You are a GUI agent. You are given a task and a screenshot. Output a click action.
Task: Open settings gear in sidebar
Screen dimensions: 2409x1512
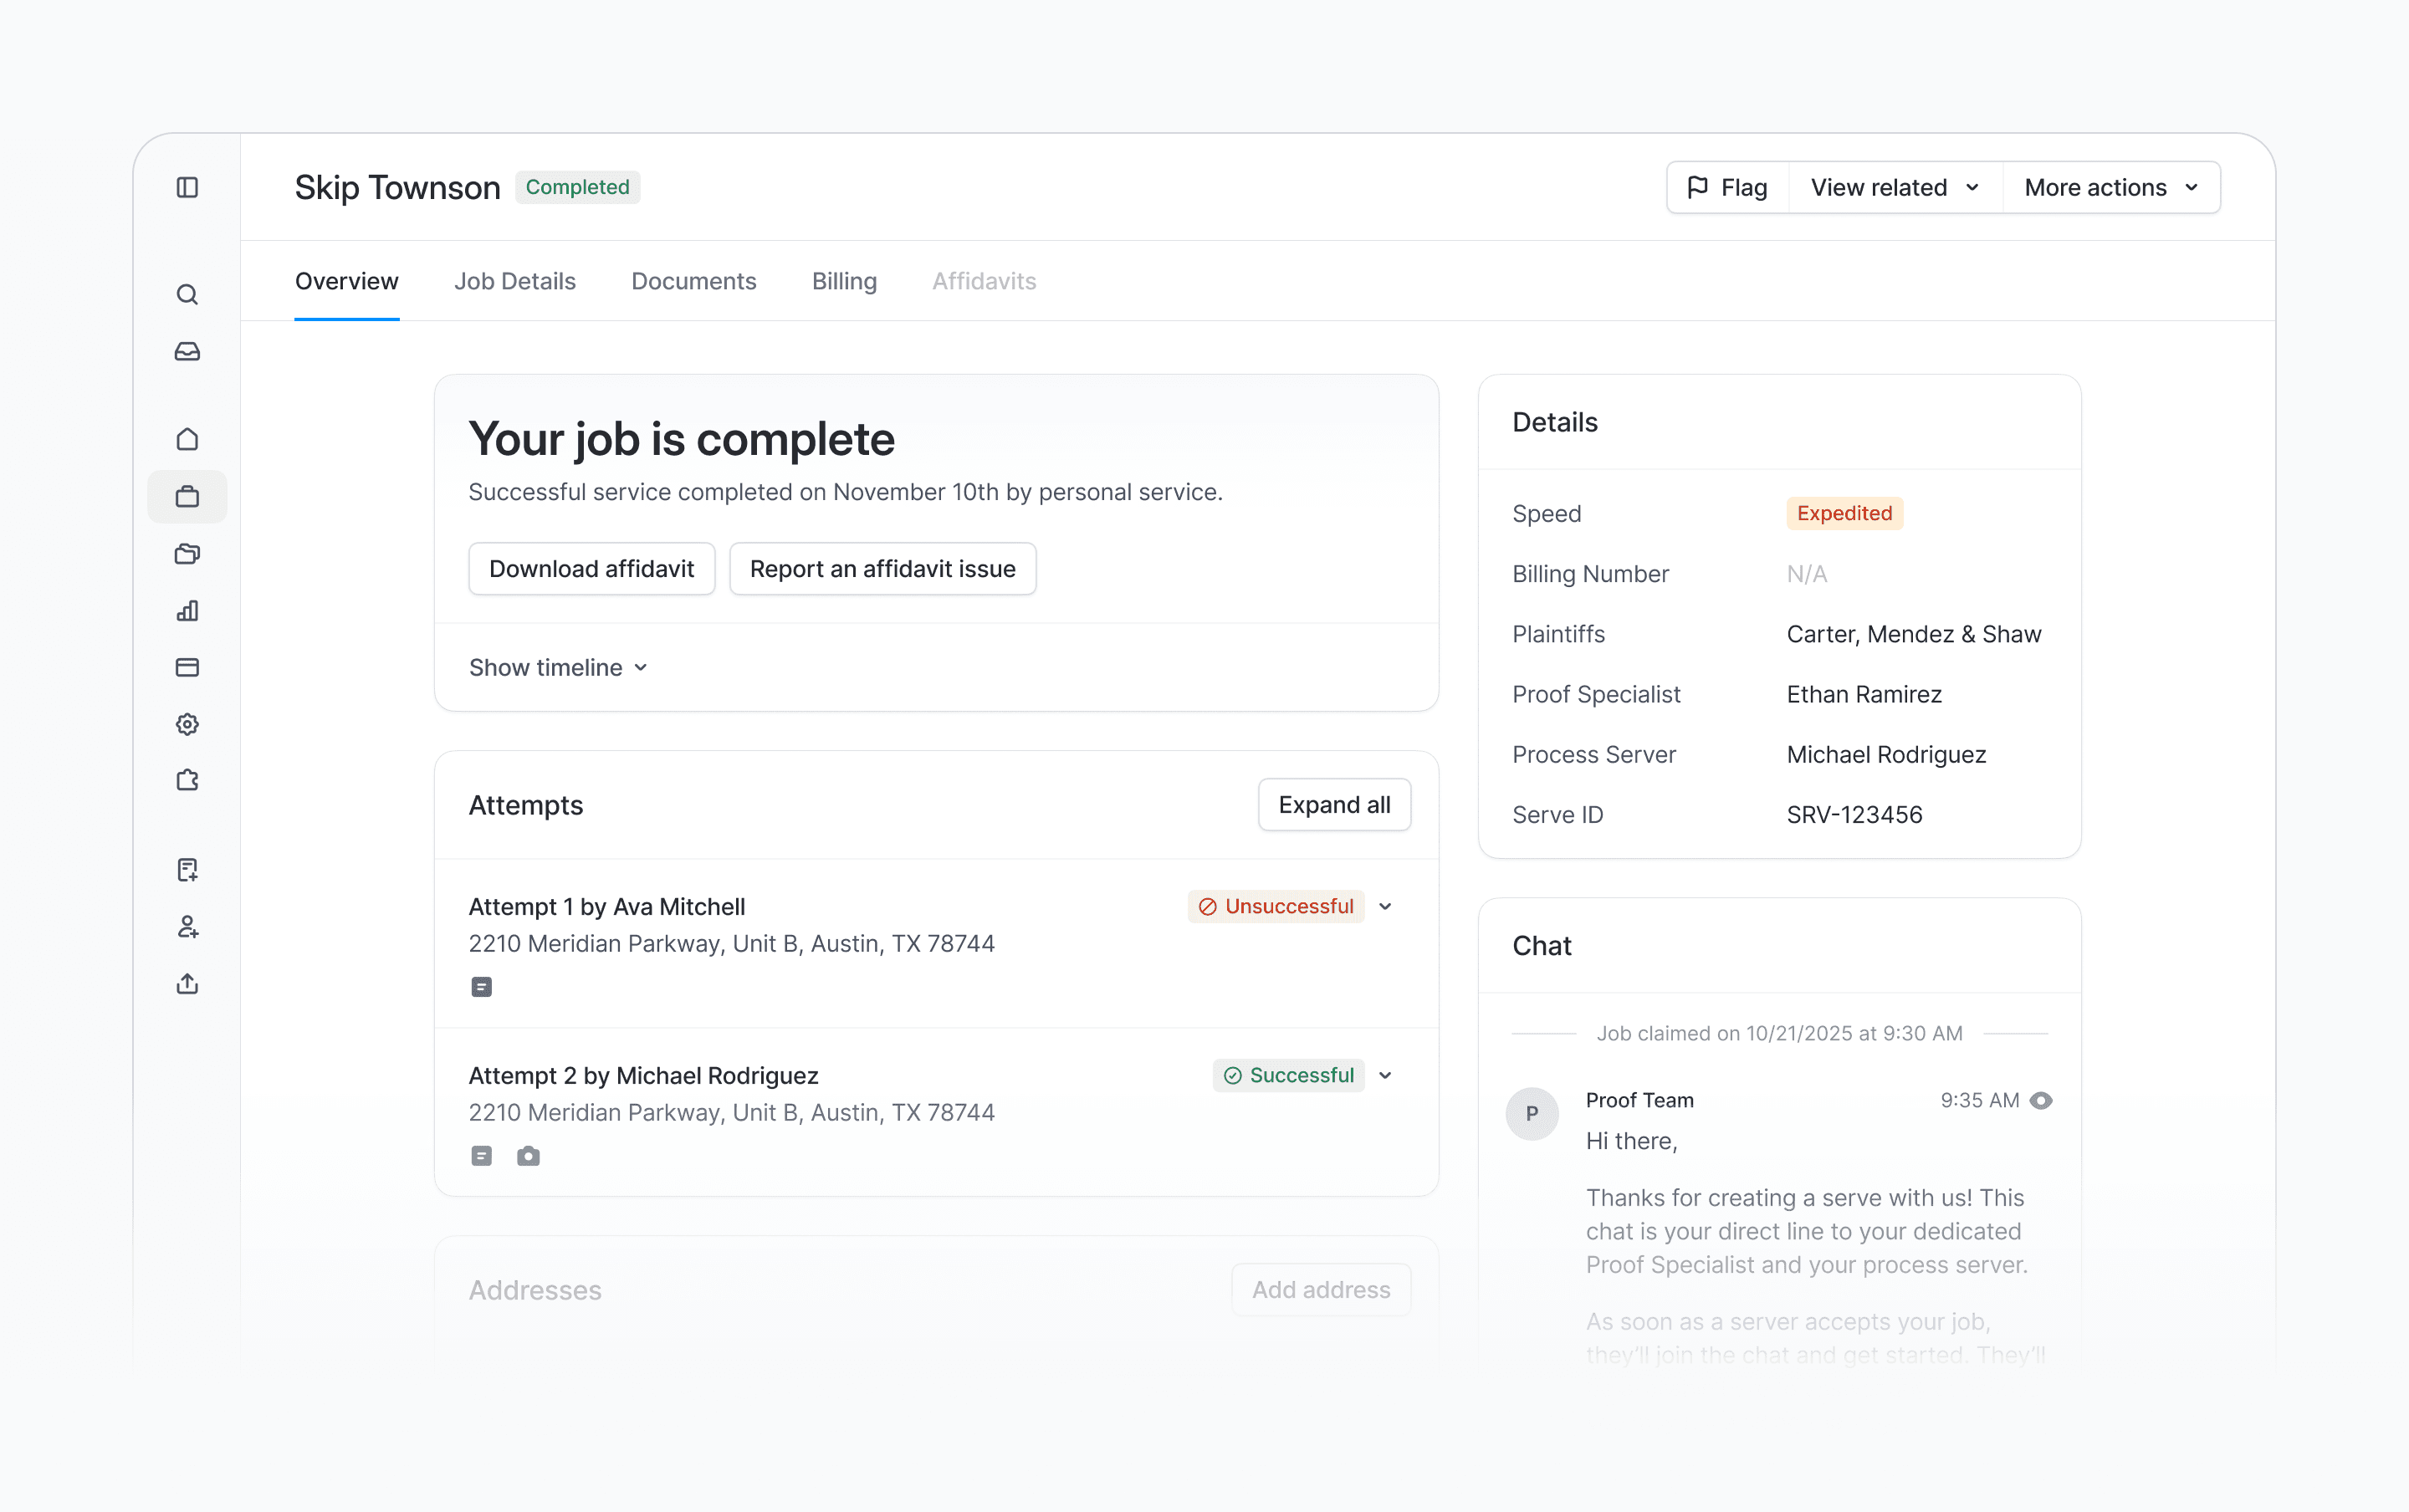pyautogui.click(x=187, y=724)
